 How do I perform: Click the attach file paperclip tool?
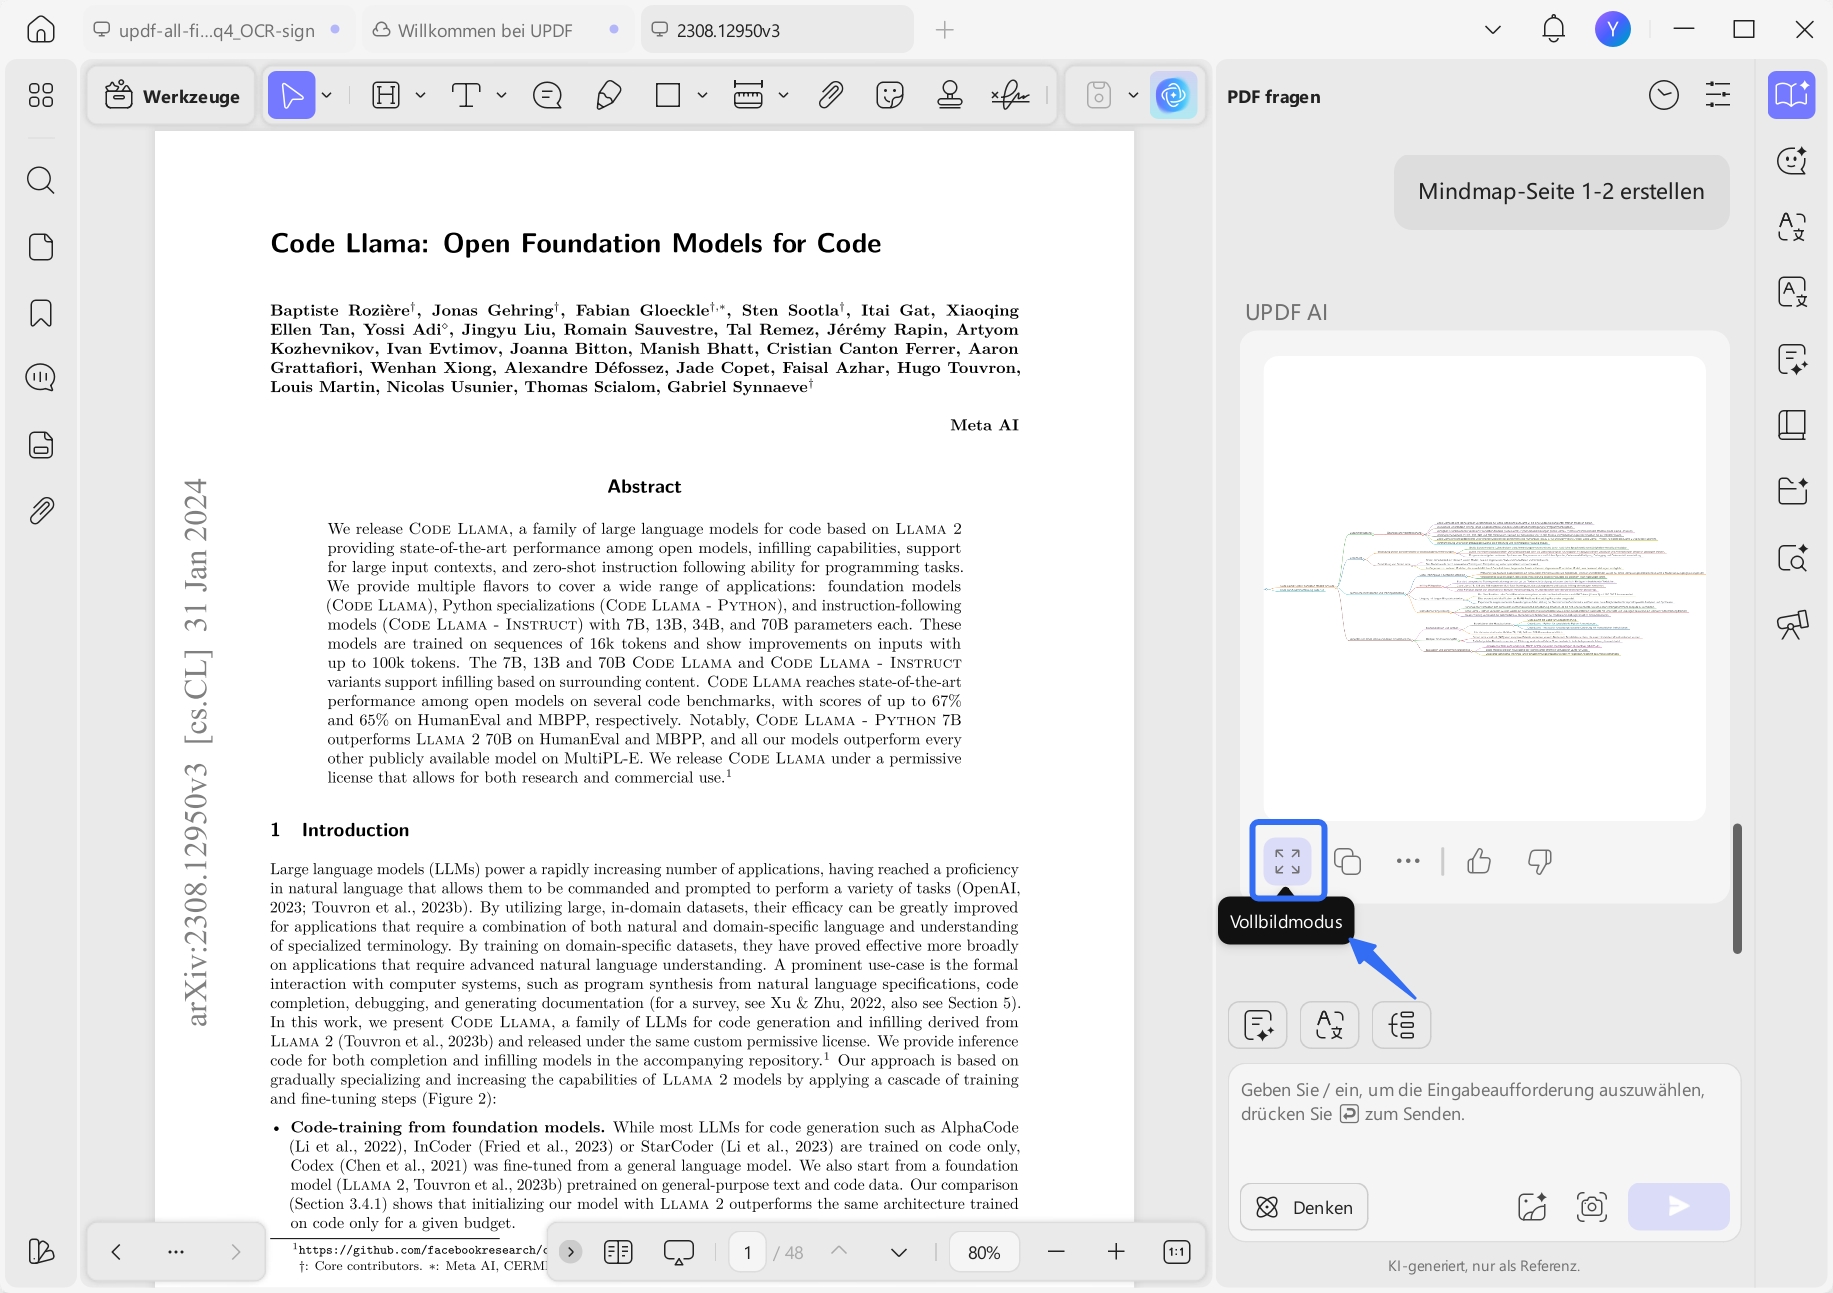[x=831, y=96]
